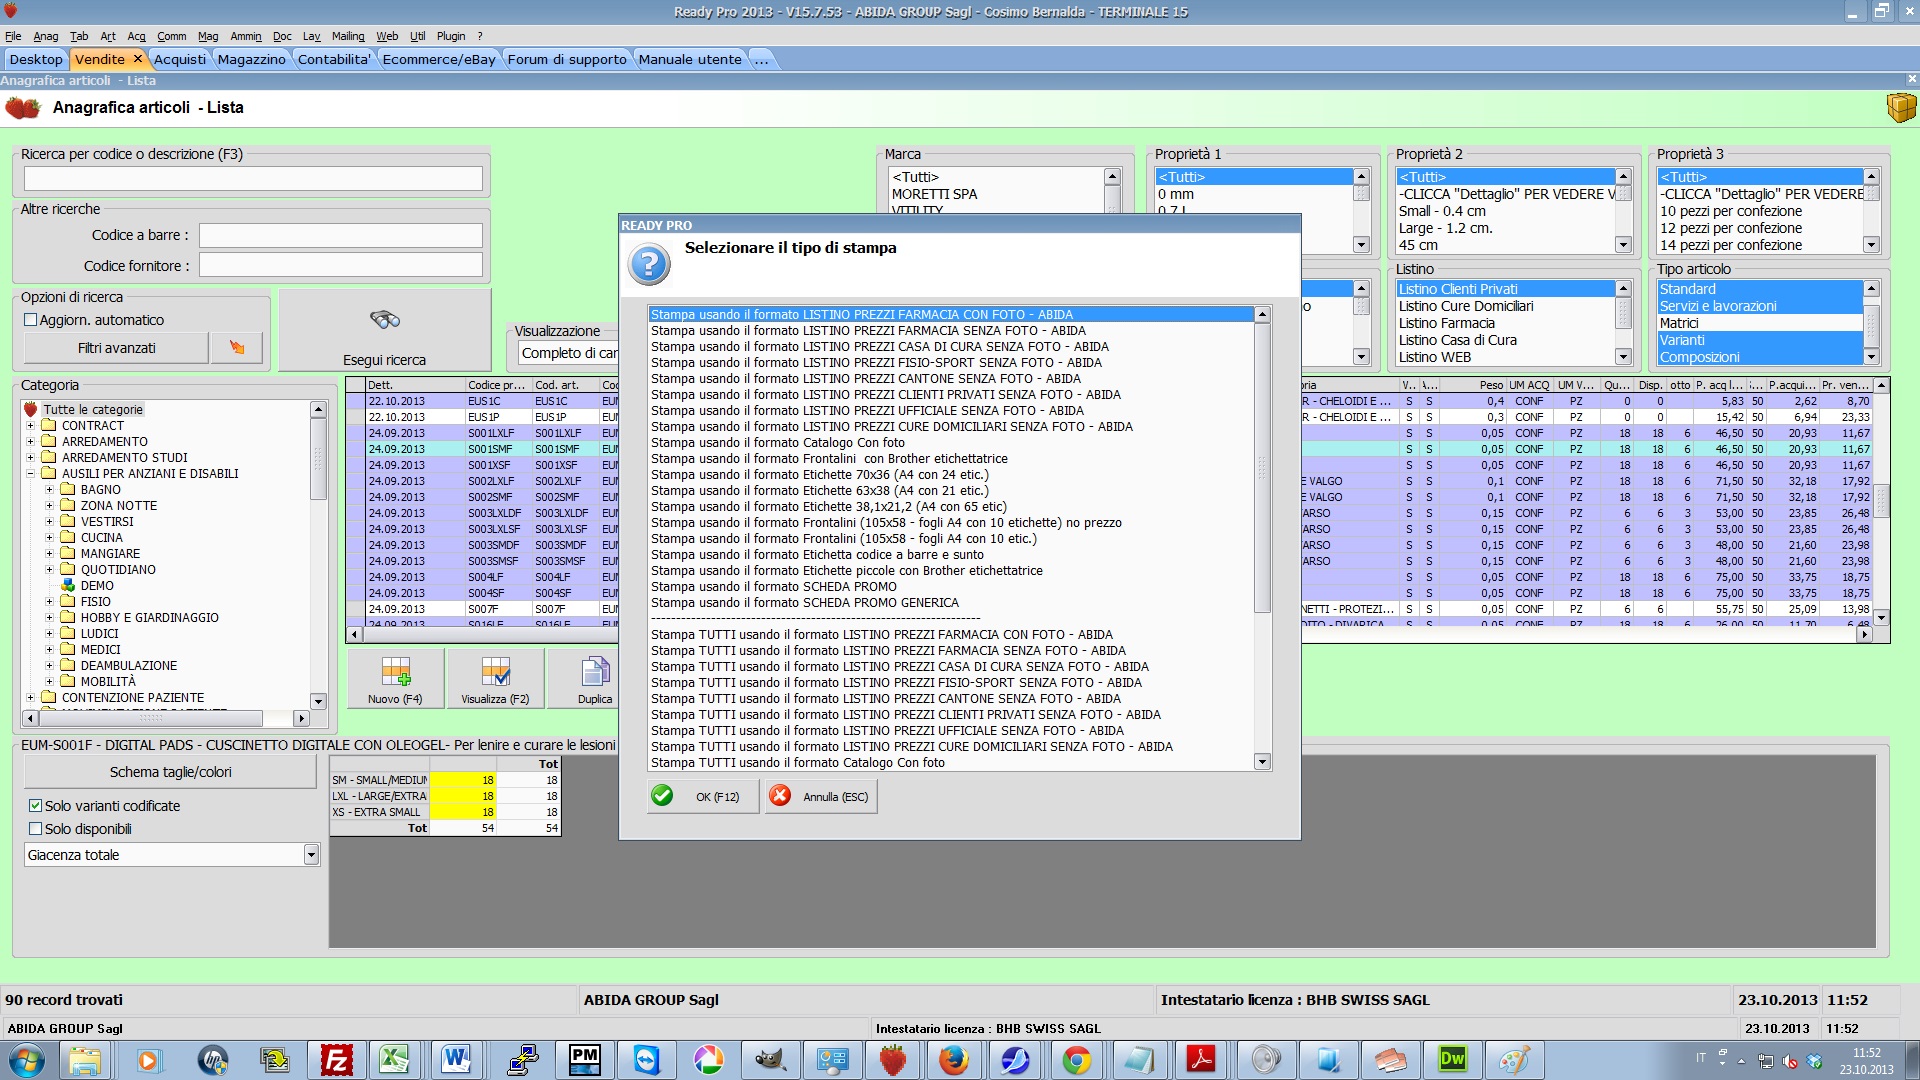
Task: Open the Magazzino tab
Action: tap(251, 59)
